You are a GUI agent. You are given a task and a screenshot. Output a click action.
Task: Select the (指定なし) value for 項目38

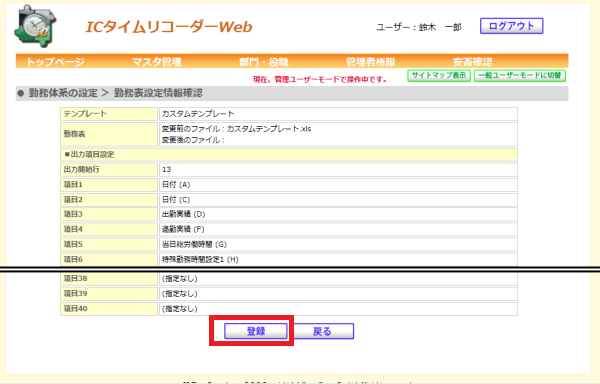[338, 279]
